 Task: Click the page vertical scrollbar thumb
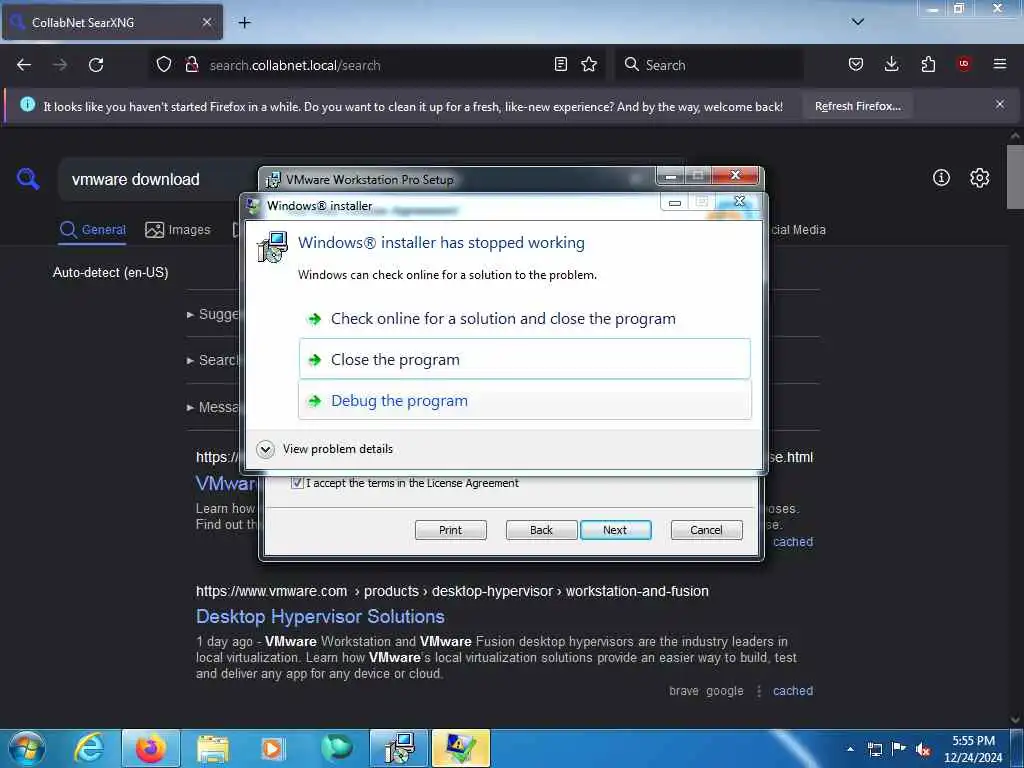tap(1014, 176)
